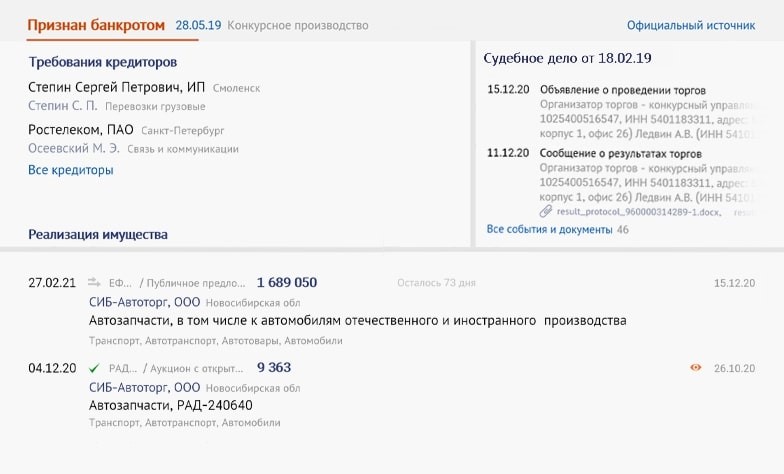This screenshot has width=784, height=474.
Task: Click the 28.05.19 bankruptcy date
Action: coord(198,26)
